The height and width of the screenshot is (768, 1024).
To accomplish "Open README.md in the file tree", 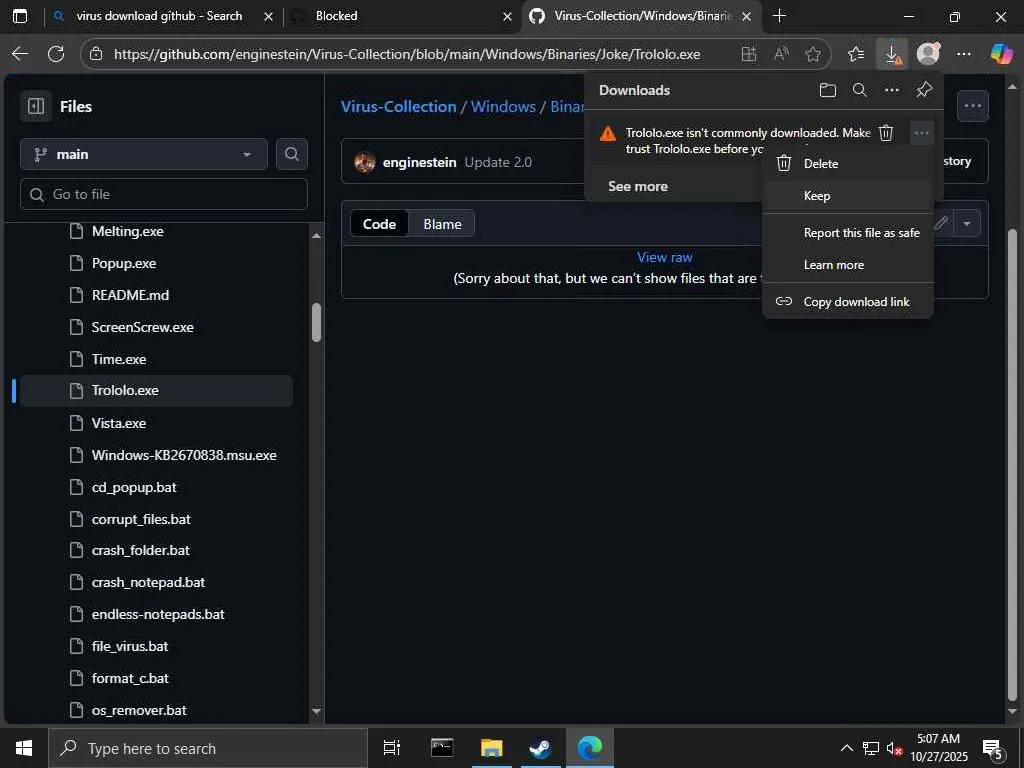I will pyautogui.click(x=130, y=295).
